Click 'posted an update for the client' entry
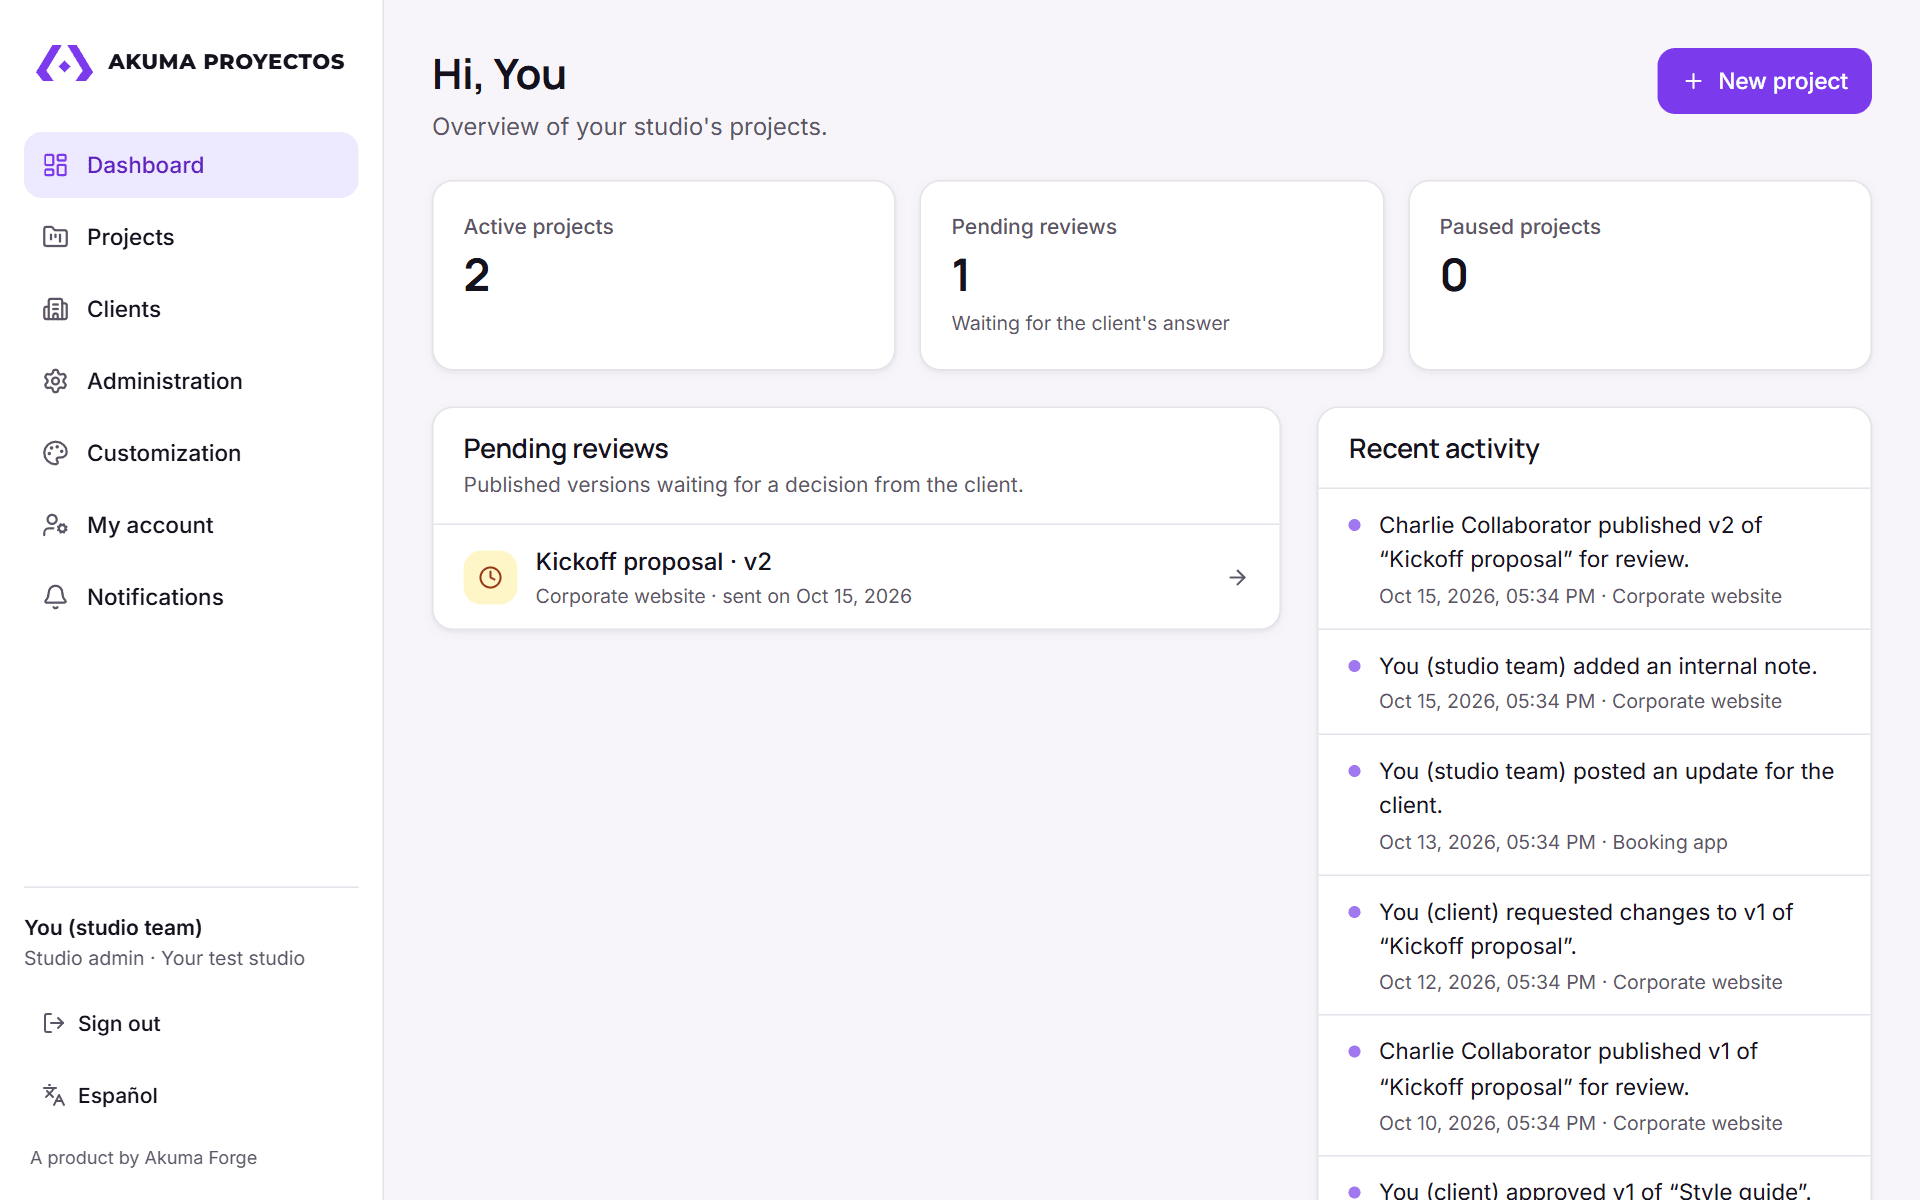The height and width of the screenshot is (1200, 1920). tap(1594, 805)
